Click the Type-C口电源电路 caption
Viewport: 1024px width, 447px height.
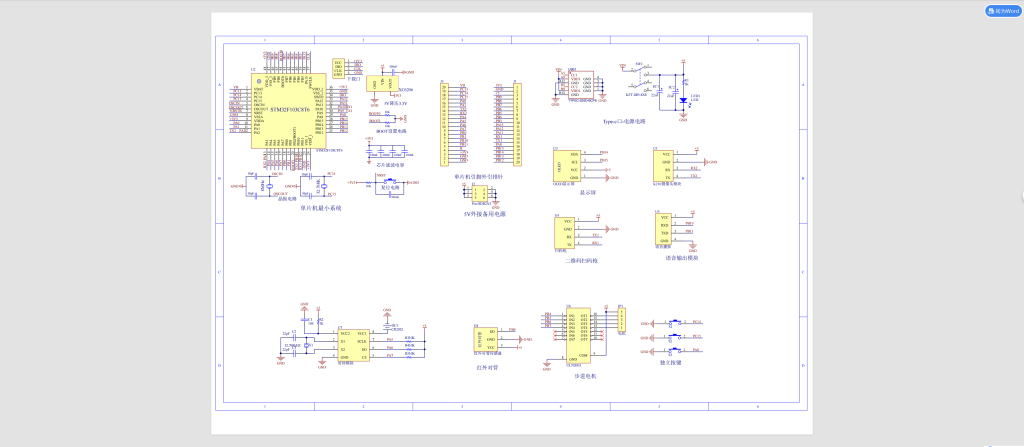point(624,122)
